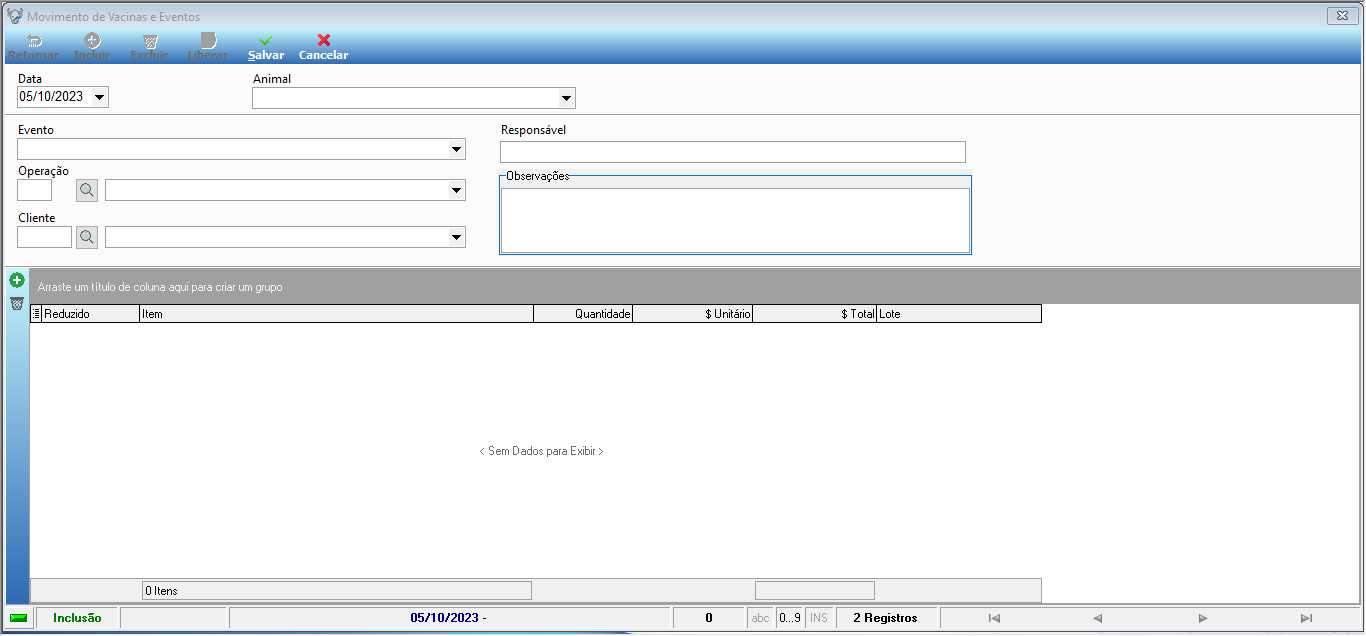Open the Data date picker dropdown
1366x636 pixels.
(100, 97)
